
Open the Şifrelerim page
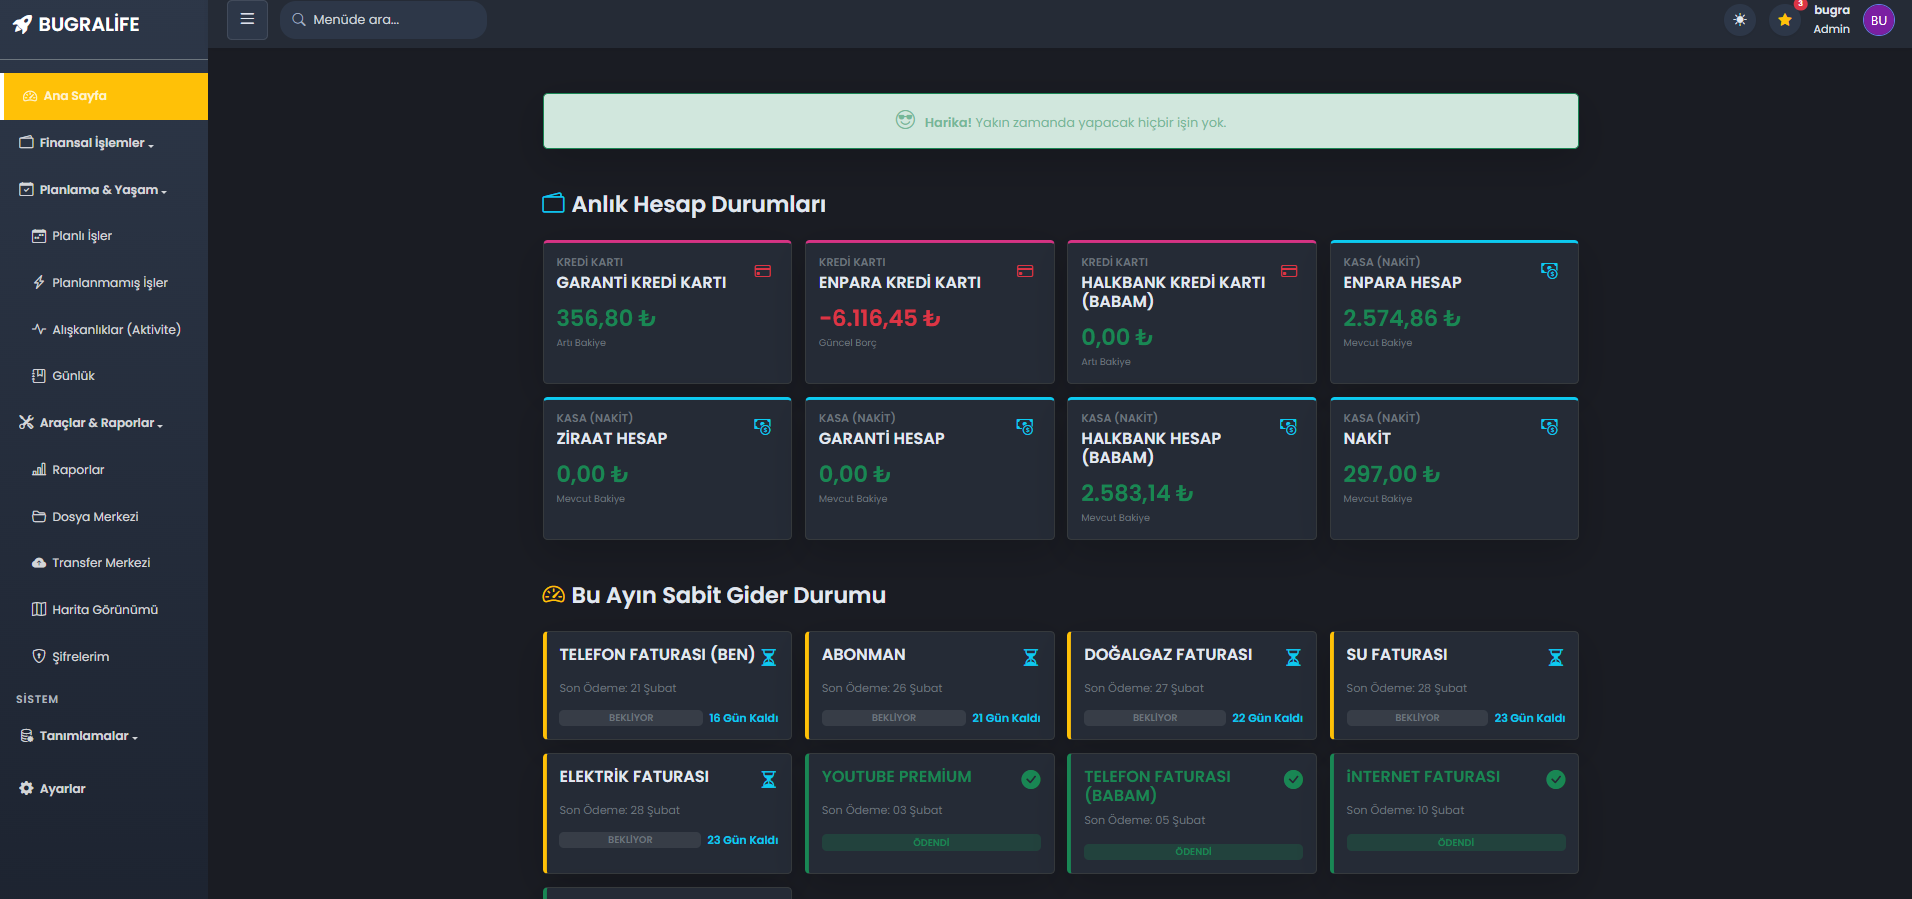point(80,657)
